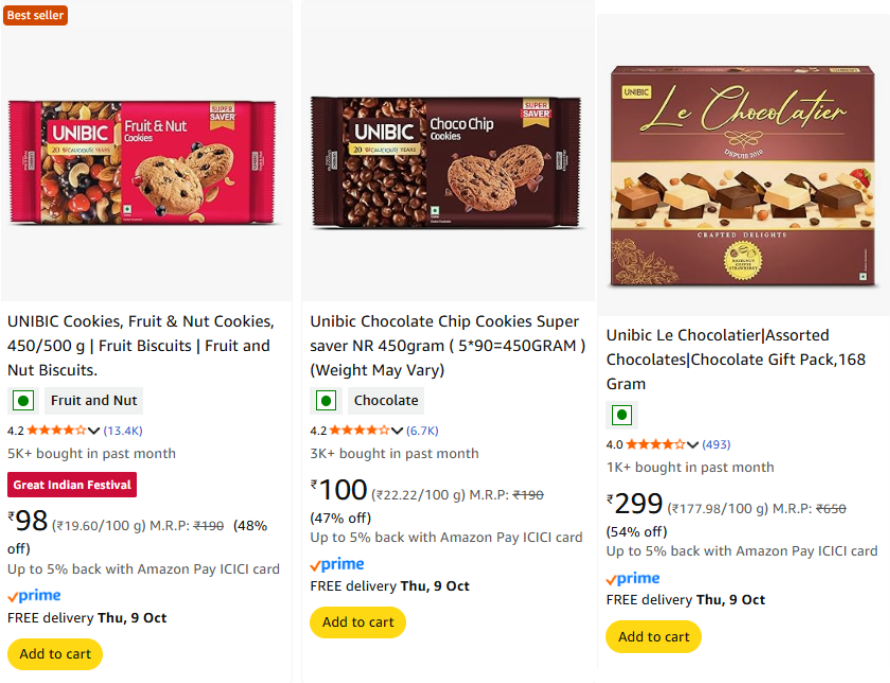
Task: Click star rating of Fruit & Nut Cookies
Action: point(56,431)
